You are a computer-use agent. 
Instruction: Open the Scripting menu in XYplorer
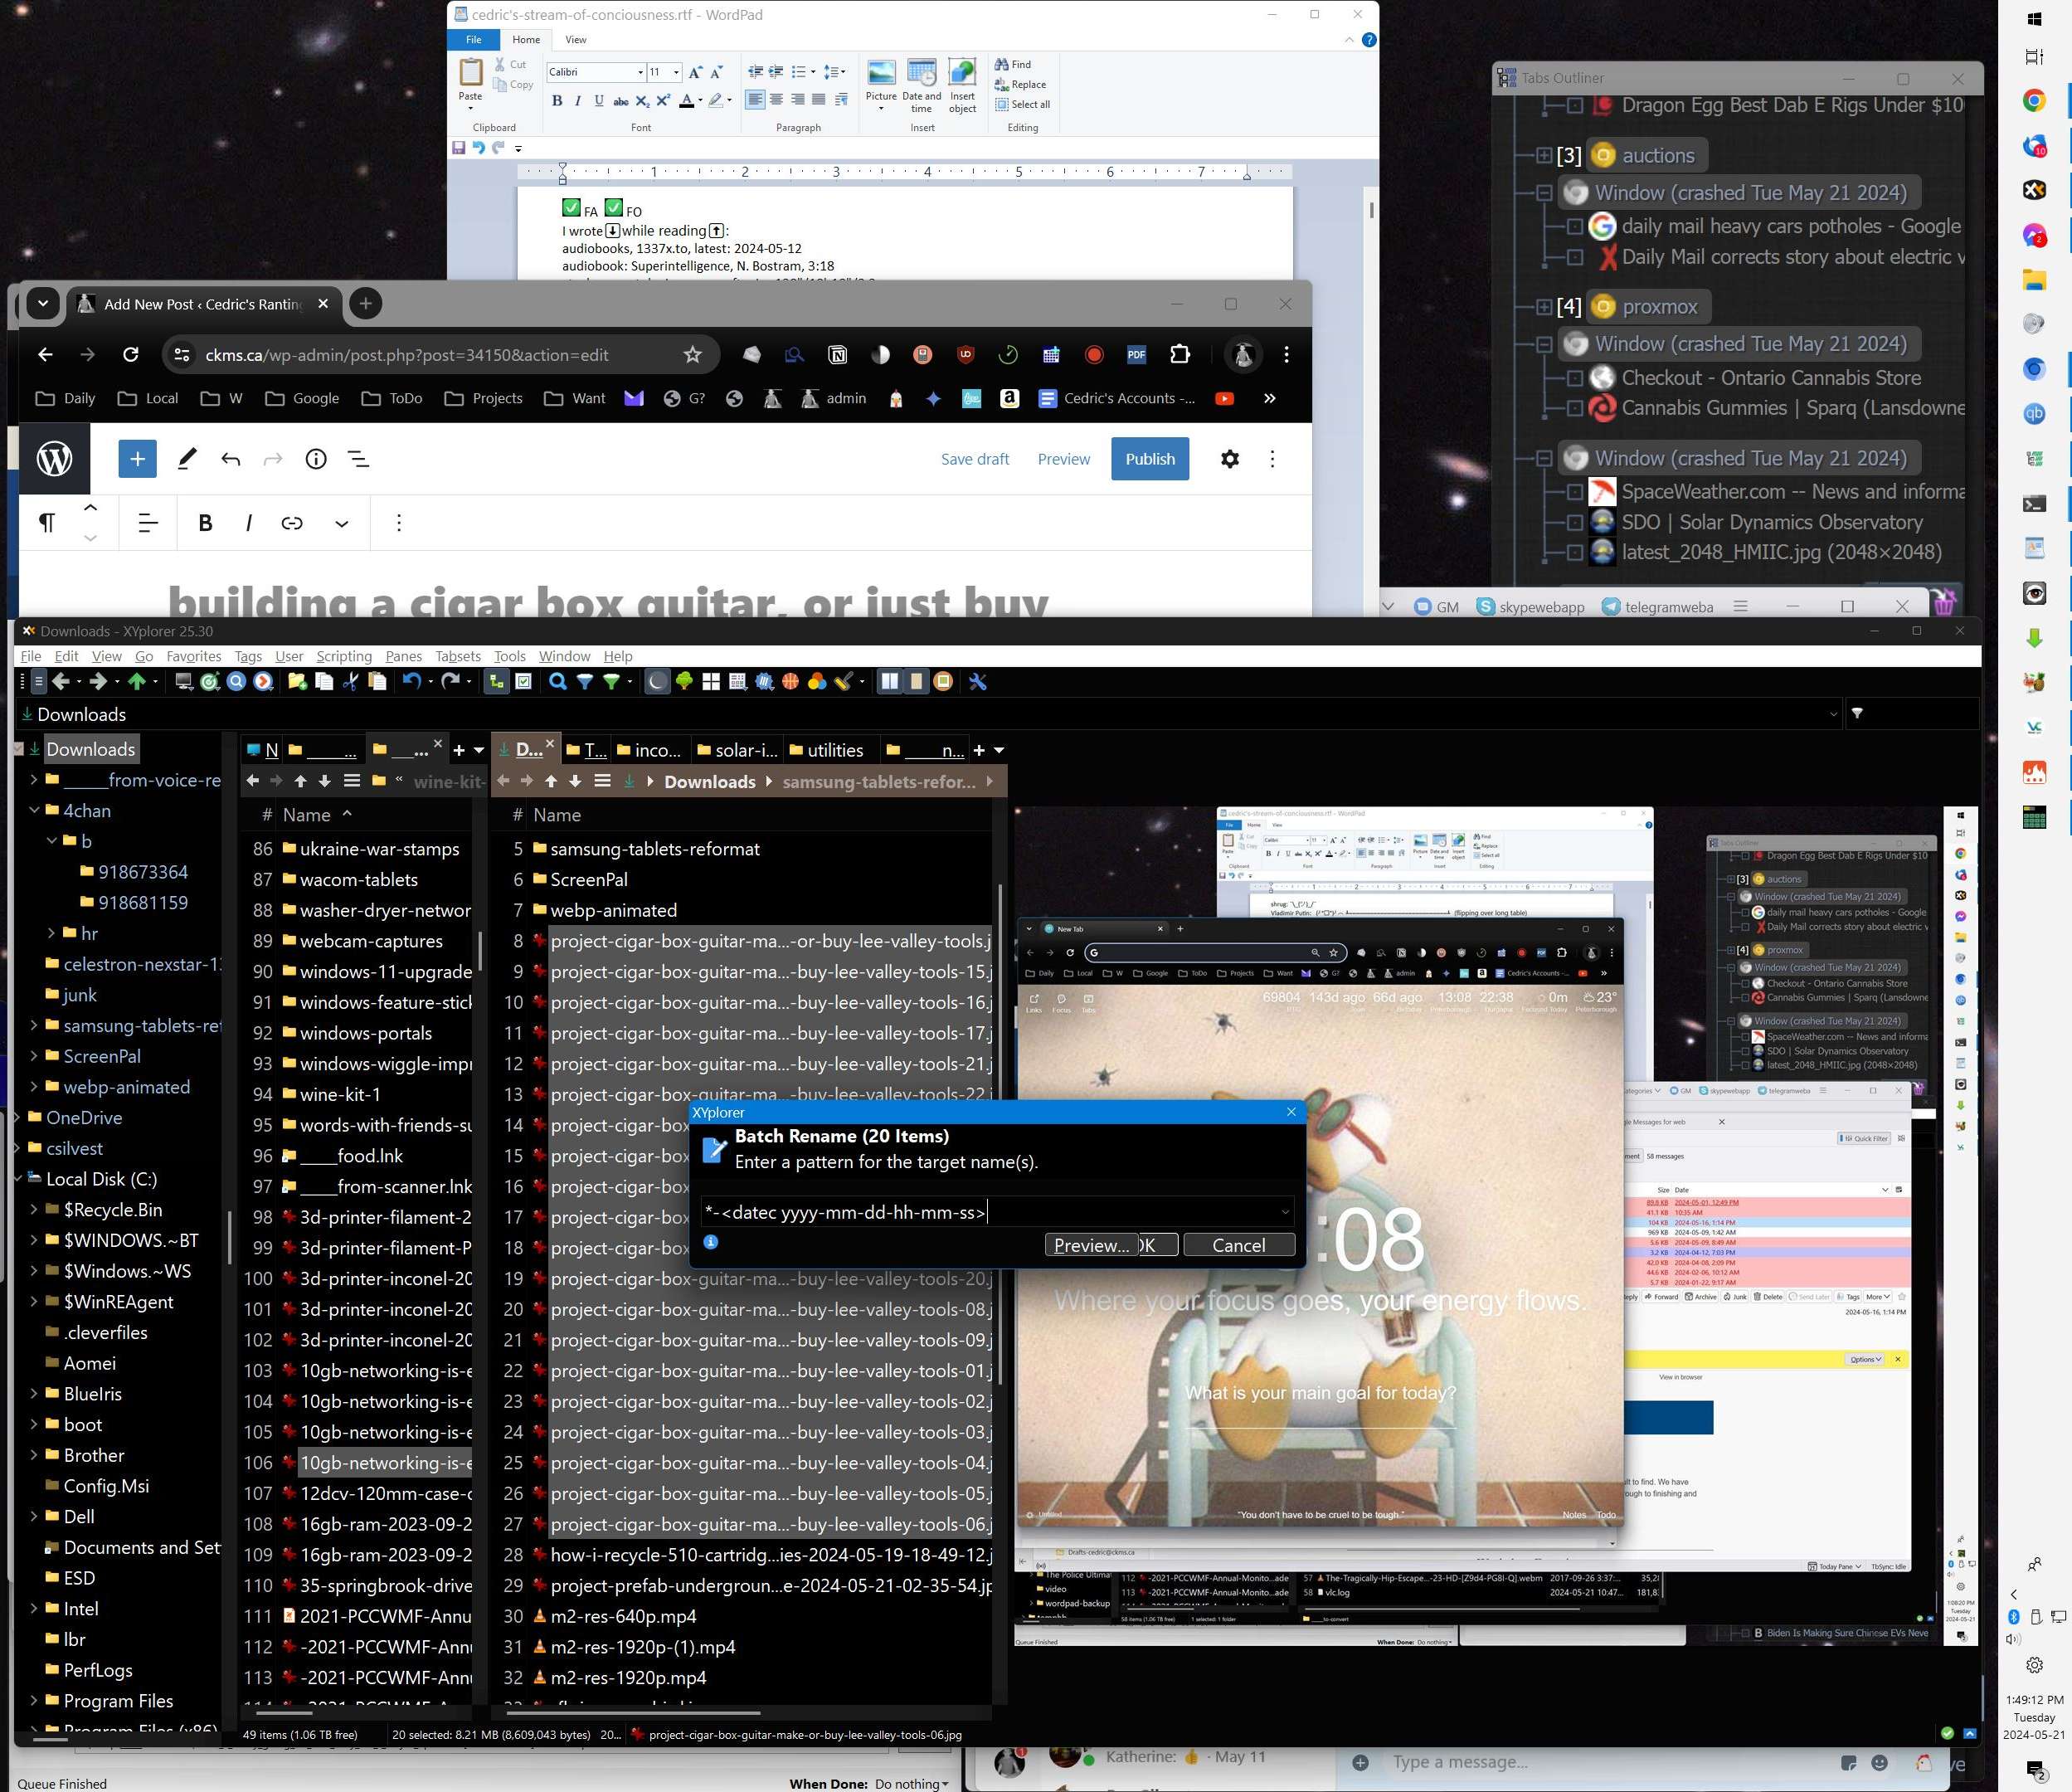tap(343, 656)
